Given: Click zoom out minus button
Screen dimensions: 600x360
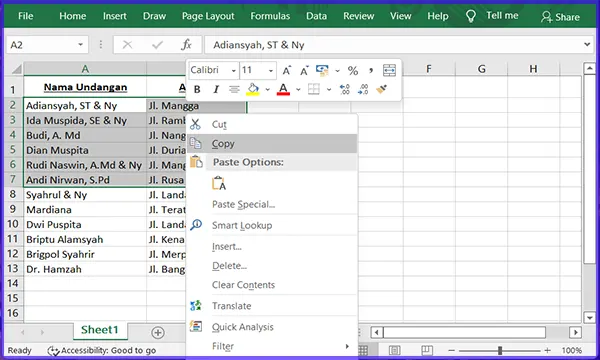Looking at the screenshot, I should click(452, 350).
